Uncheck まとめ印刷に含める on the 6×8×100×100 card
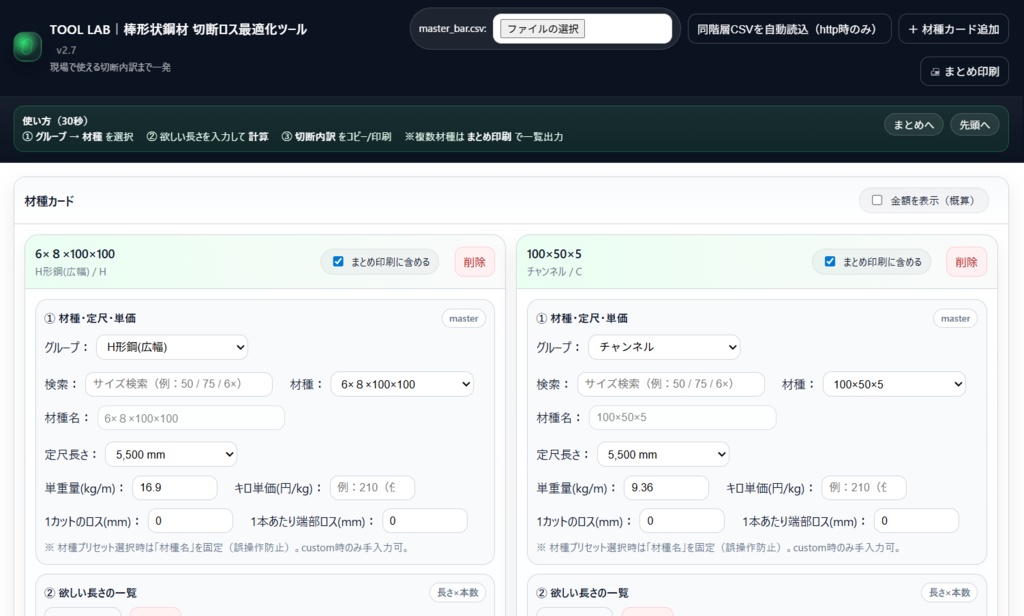1024x616 pixels. [340, 261]
